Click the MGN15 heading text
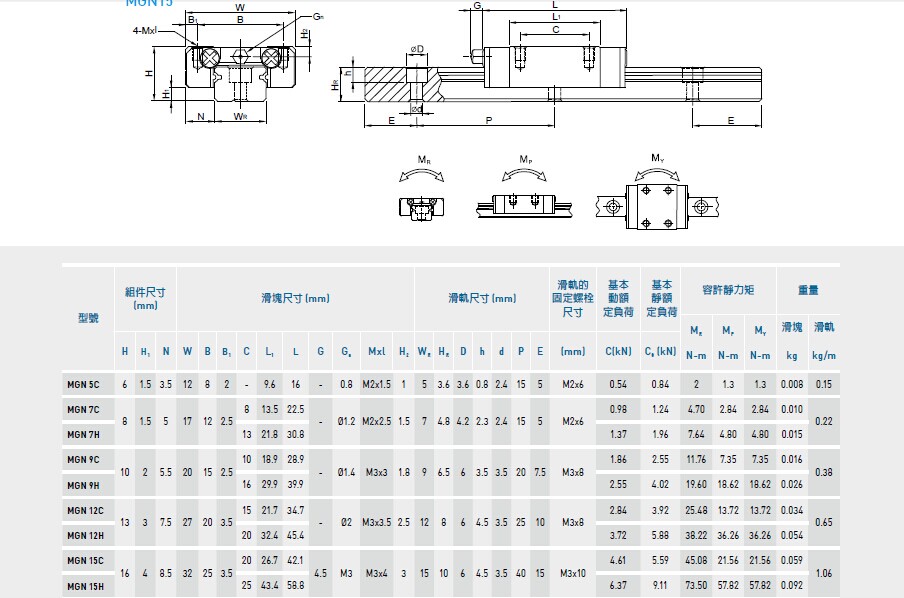Screen dimensions: 904x598 (148, 3)
